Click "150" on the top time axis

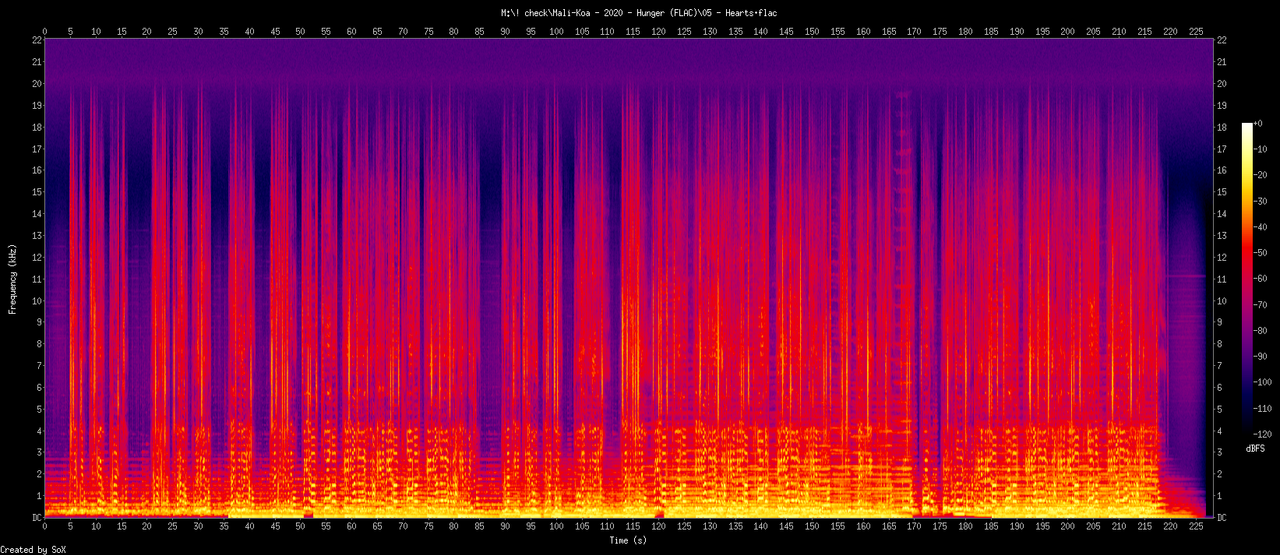[812, 31]
